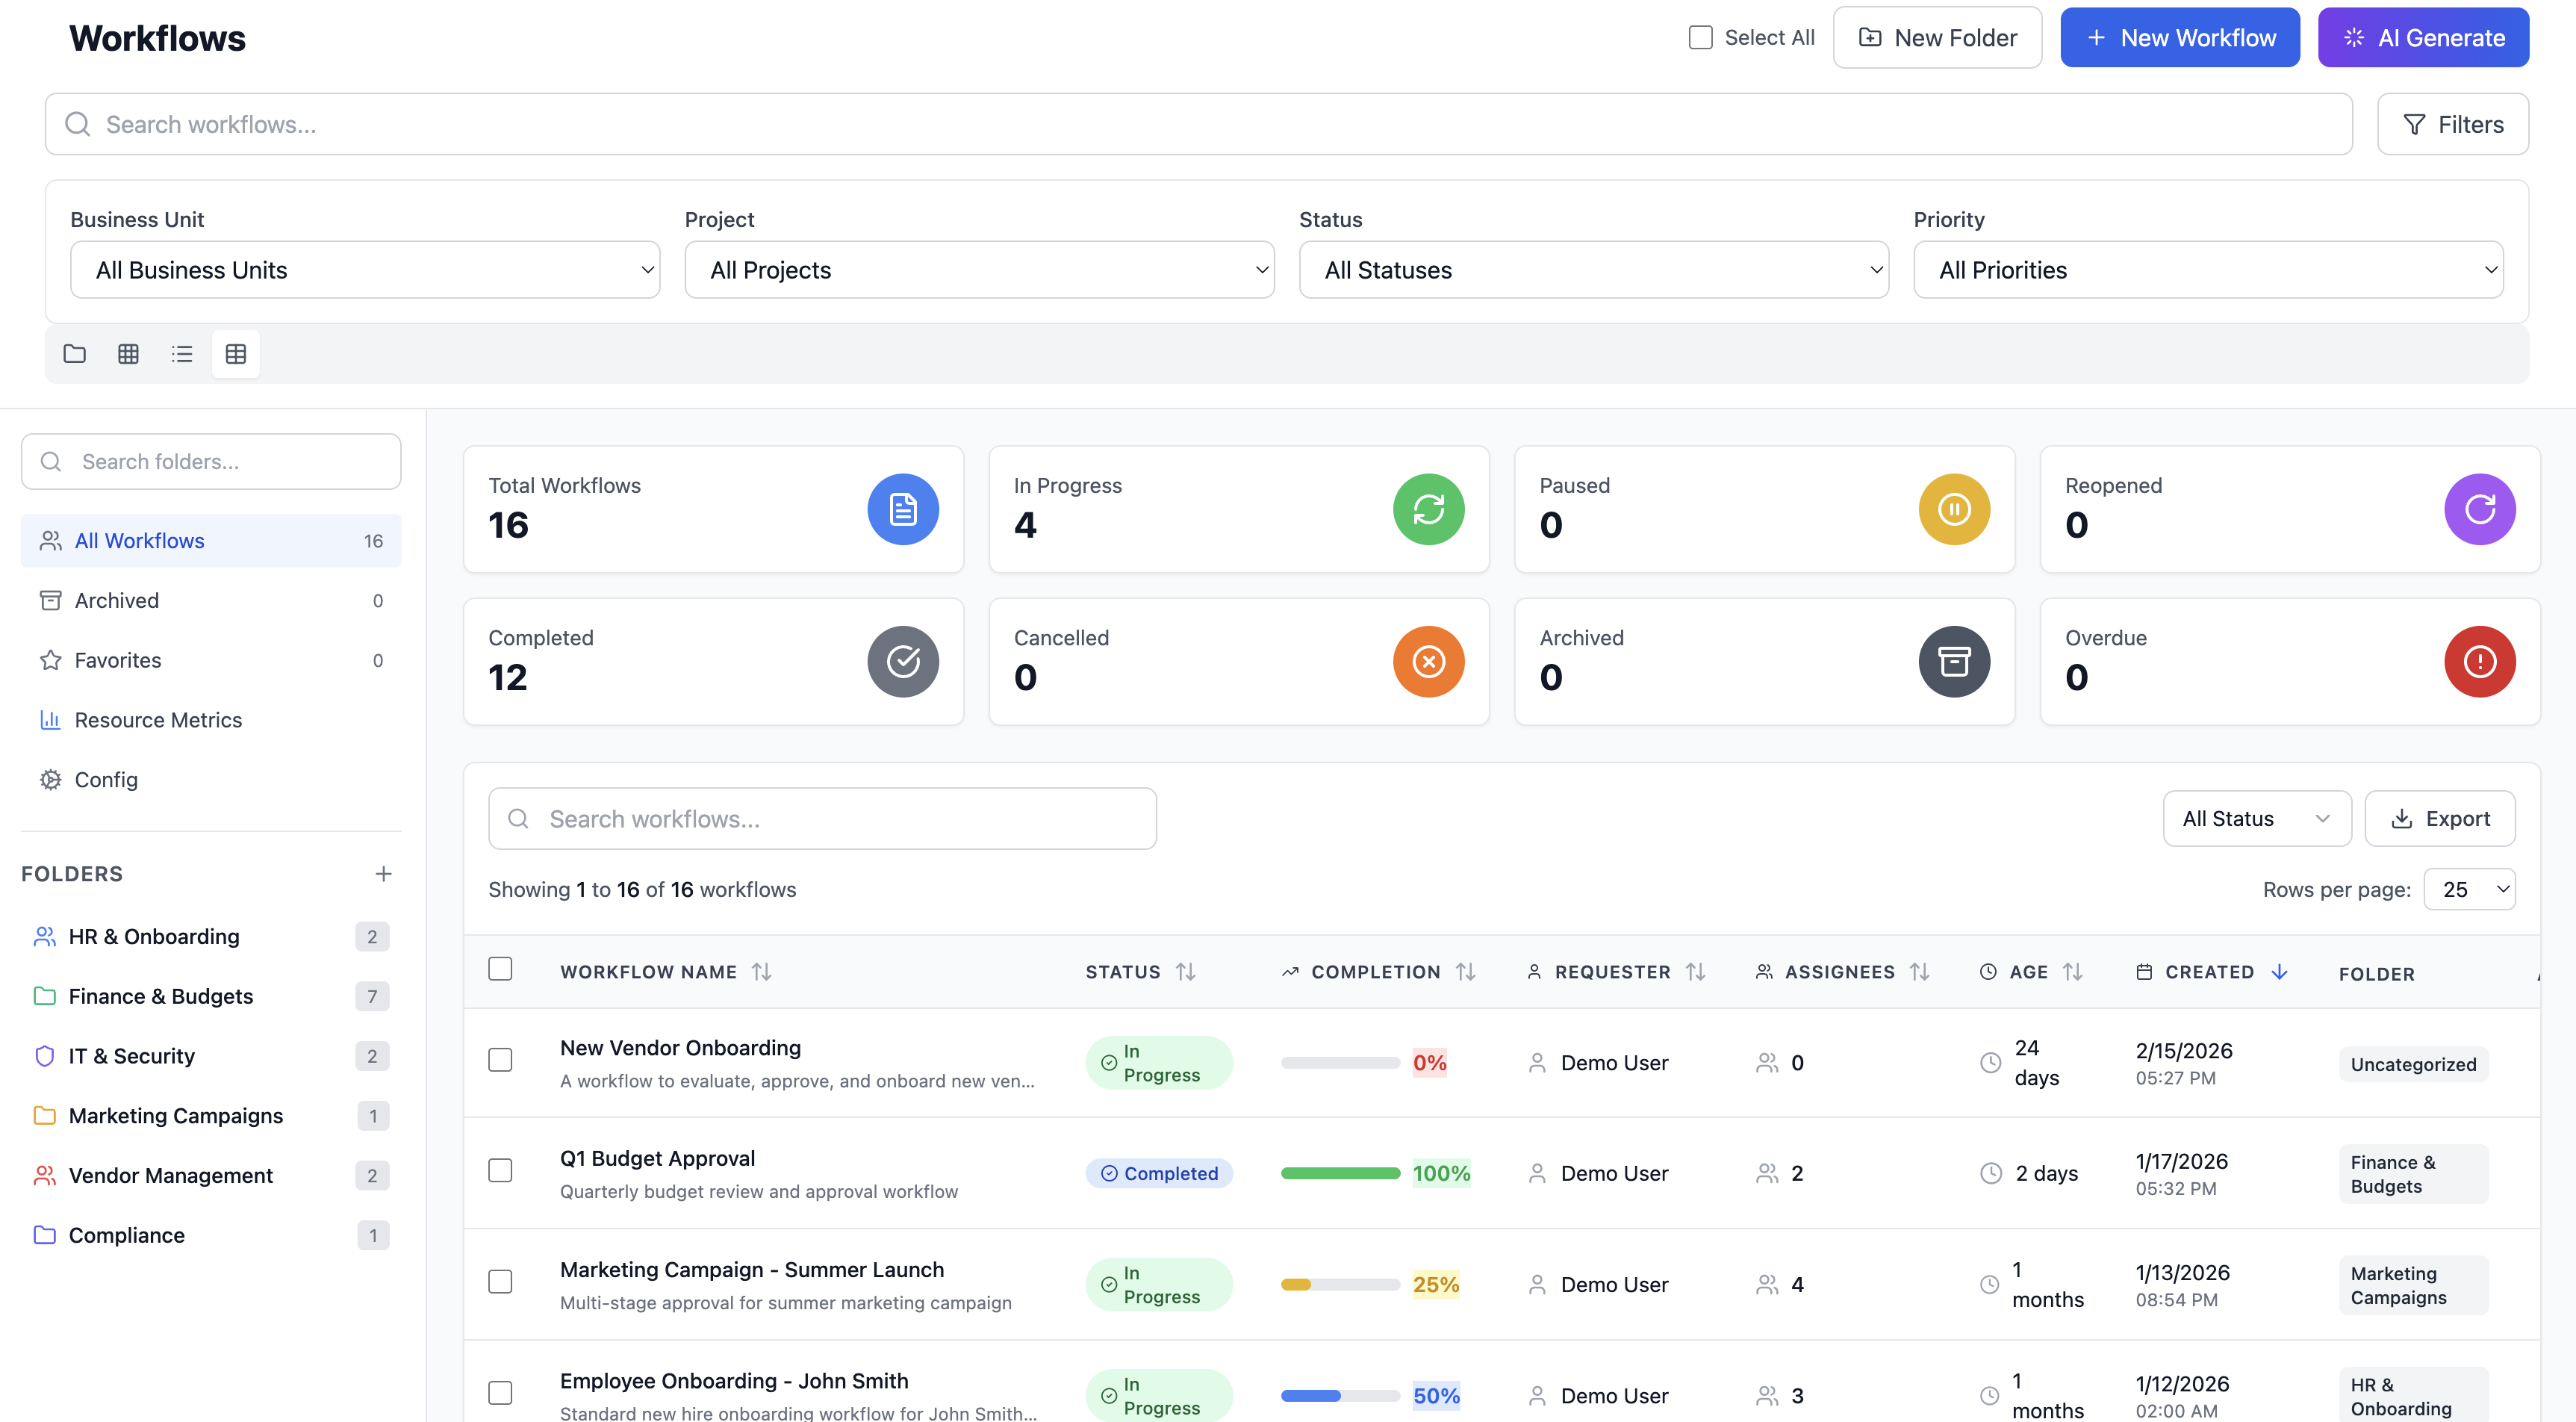Tick the New Vendor Onboarding row checkbox
The height and width of the screenshot is (1422, 2576).
click(500, 1060)
